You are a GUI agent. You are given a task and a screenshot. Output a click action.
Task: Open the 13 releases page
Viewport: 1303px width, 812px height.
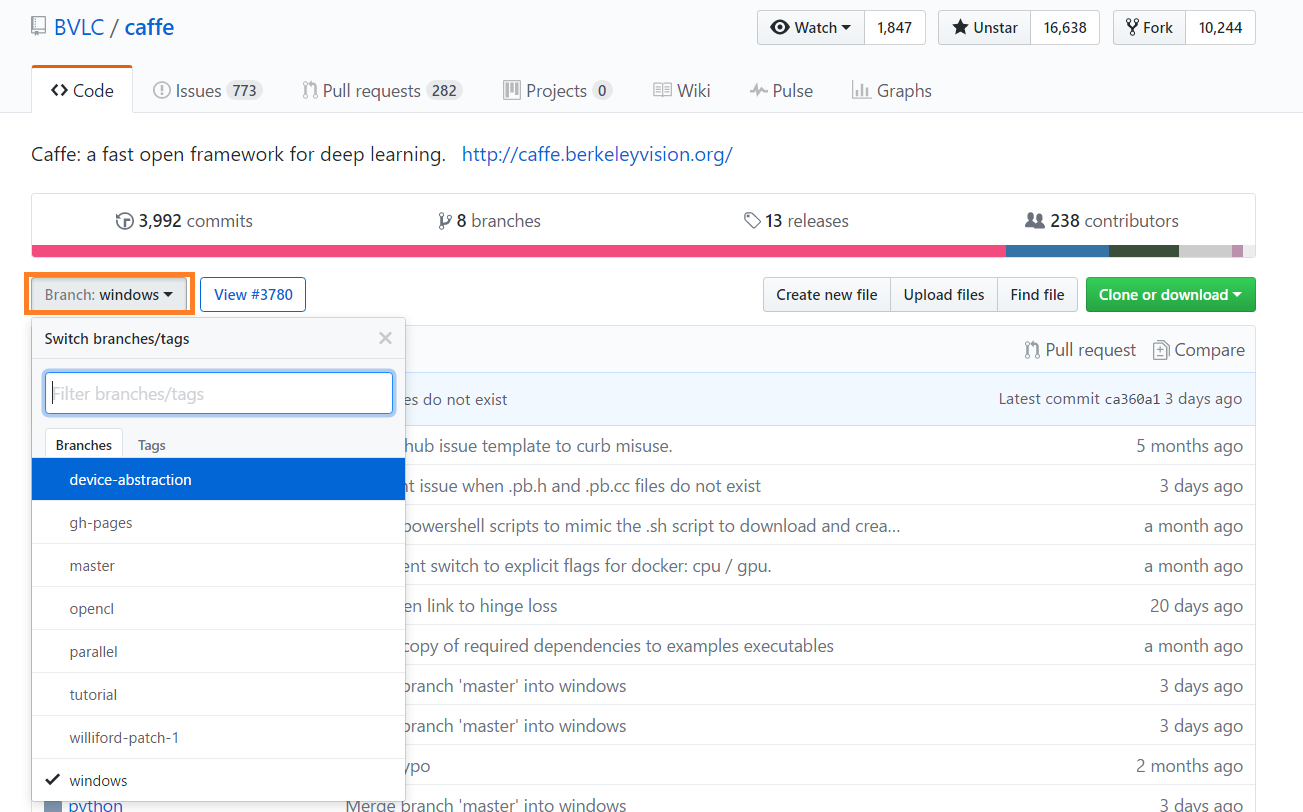796,221
